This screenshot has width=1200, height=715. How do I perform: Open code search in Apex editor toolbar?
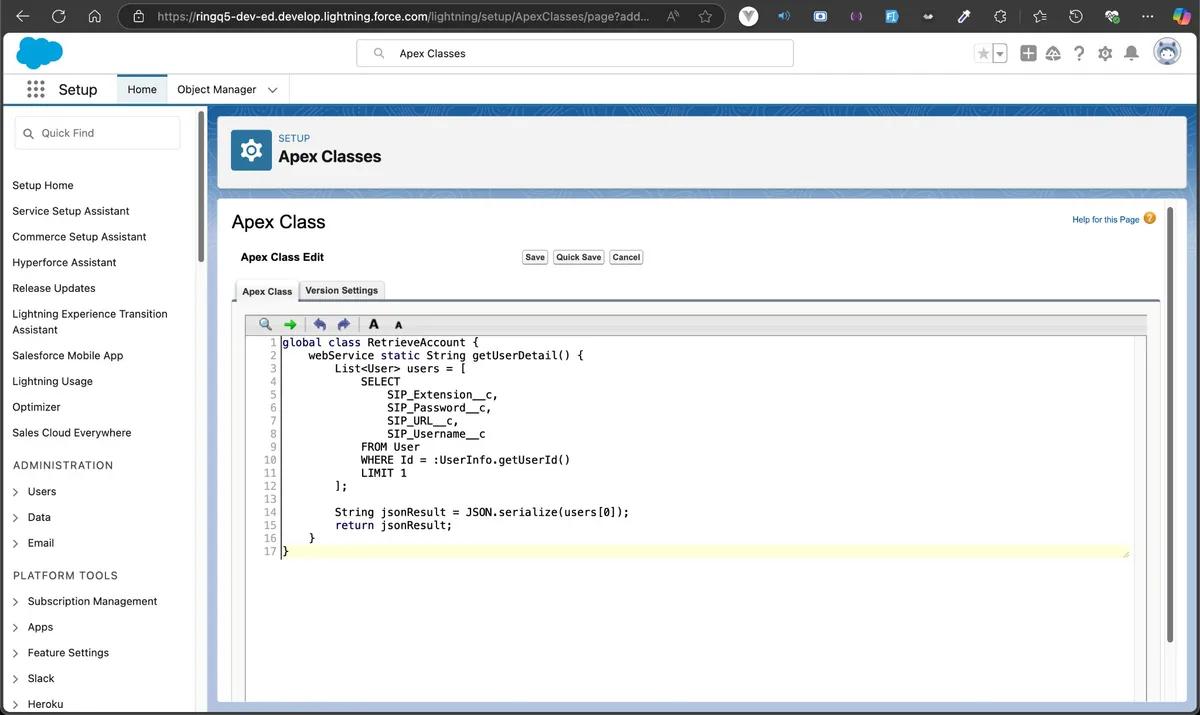[265, 324]
